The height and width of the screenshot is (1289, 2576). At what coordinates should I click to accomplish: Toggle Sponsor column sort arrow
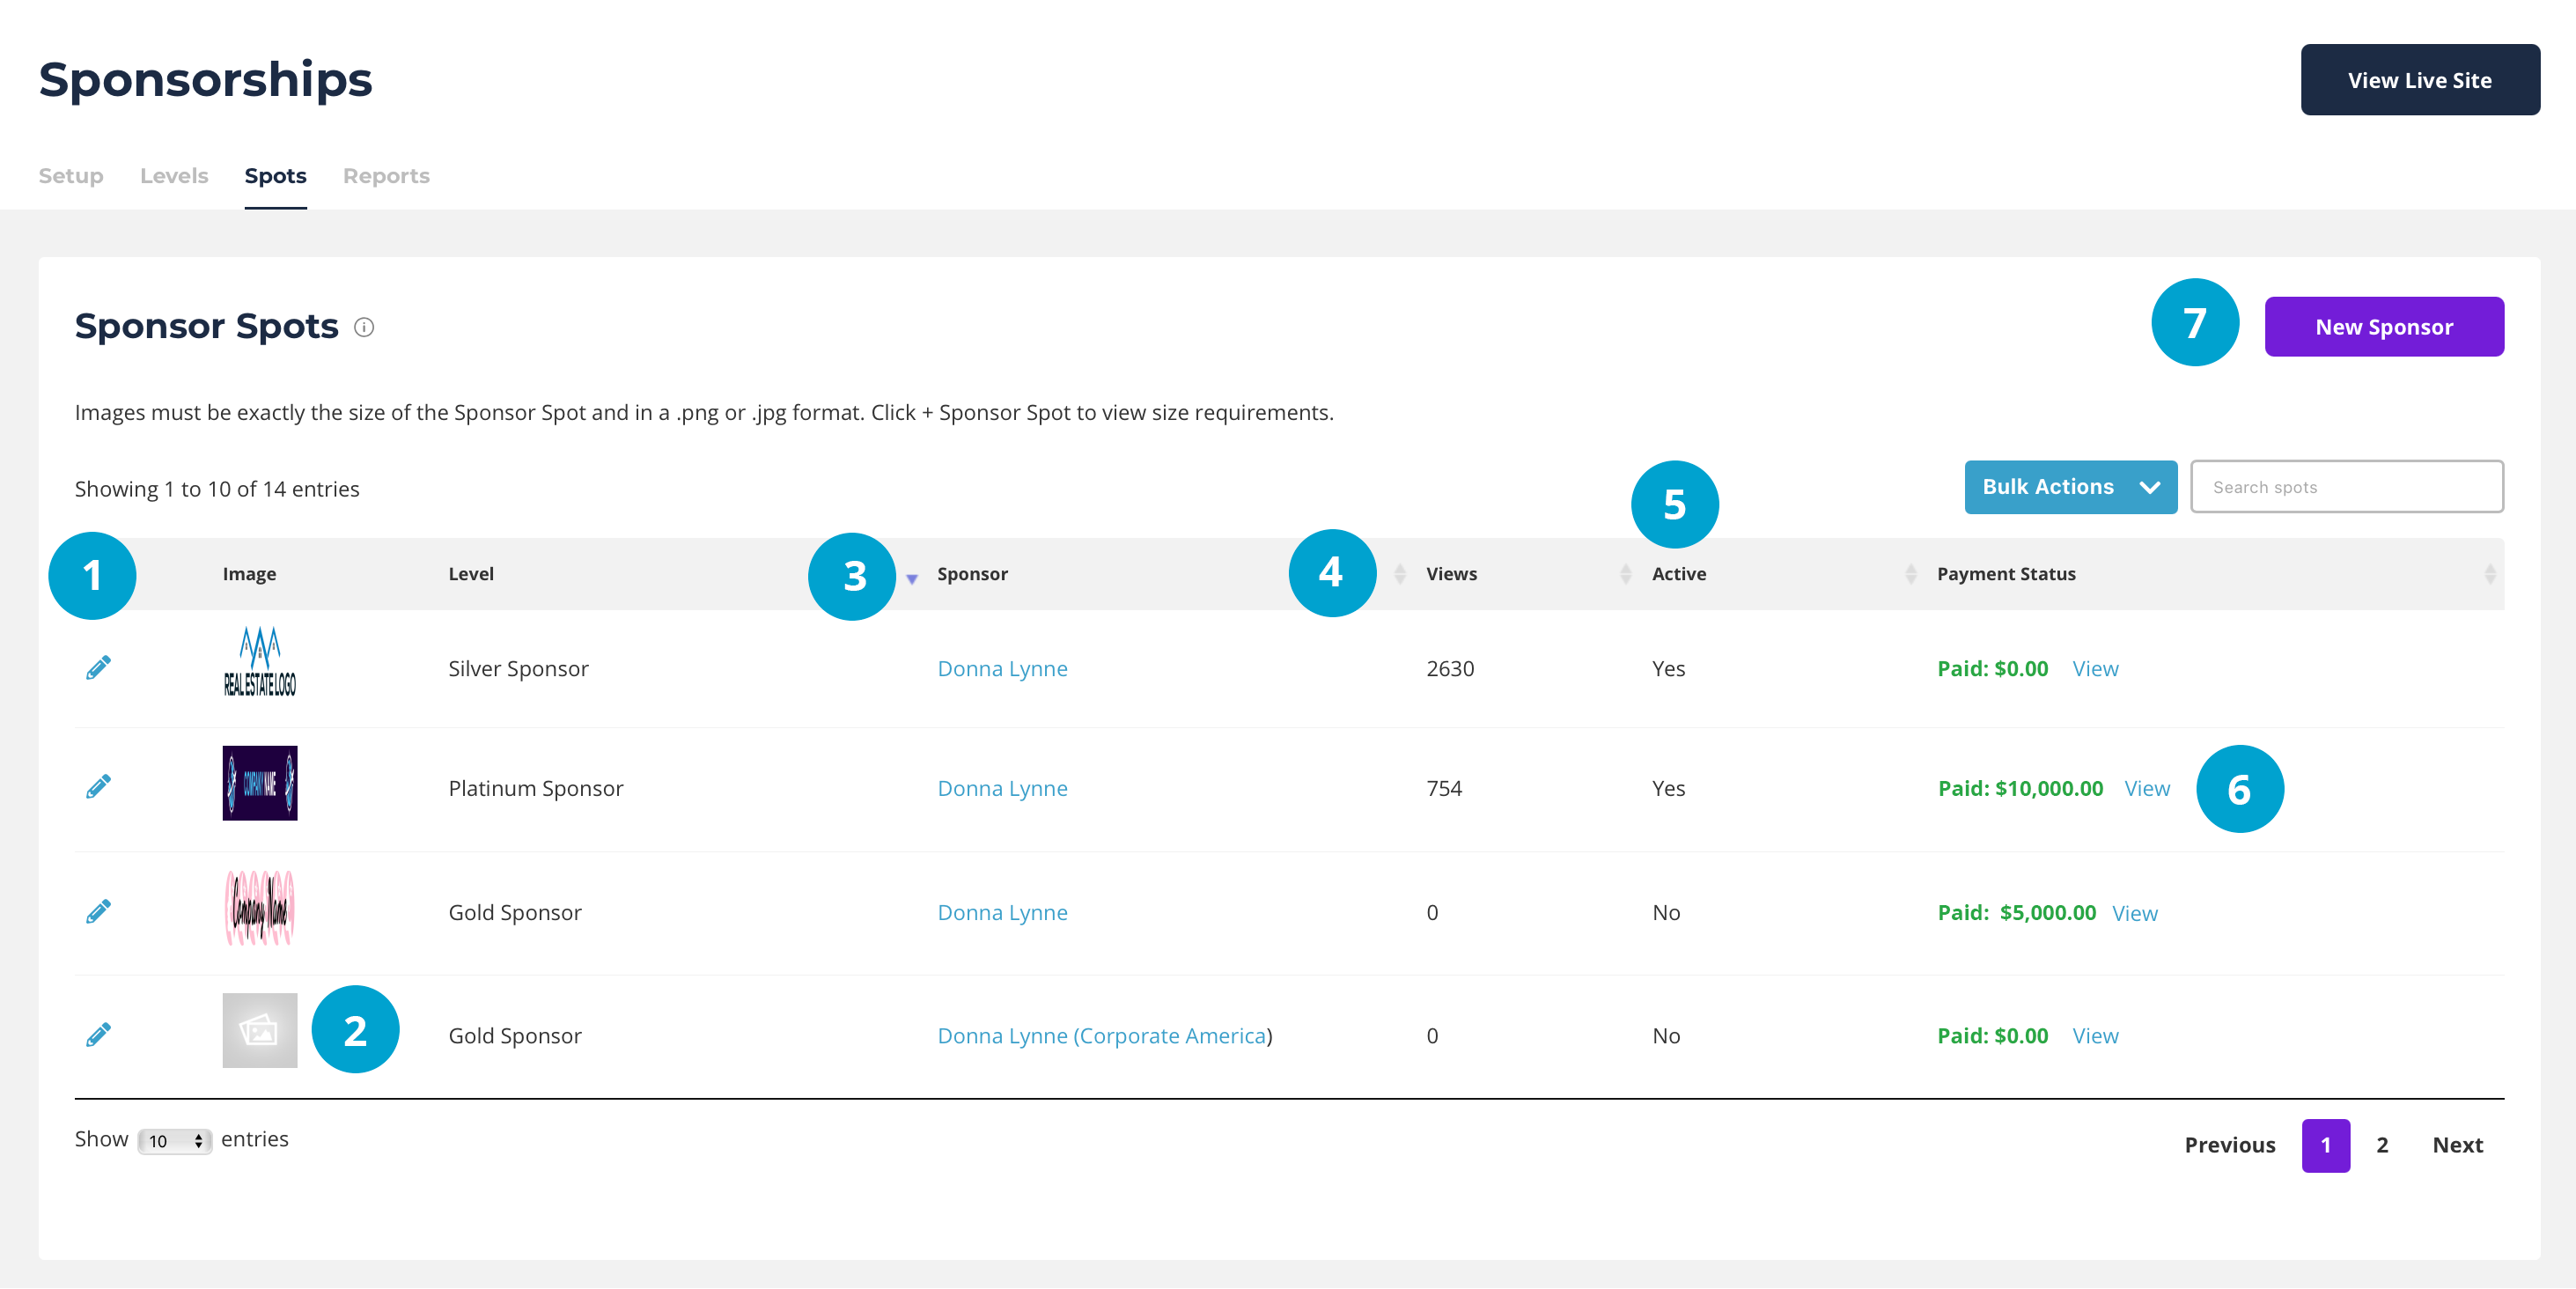[912, 578]
